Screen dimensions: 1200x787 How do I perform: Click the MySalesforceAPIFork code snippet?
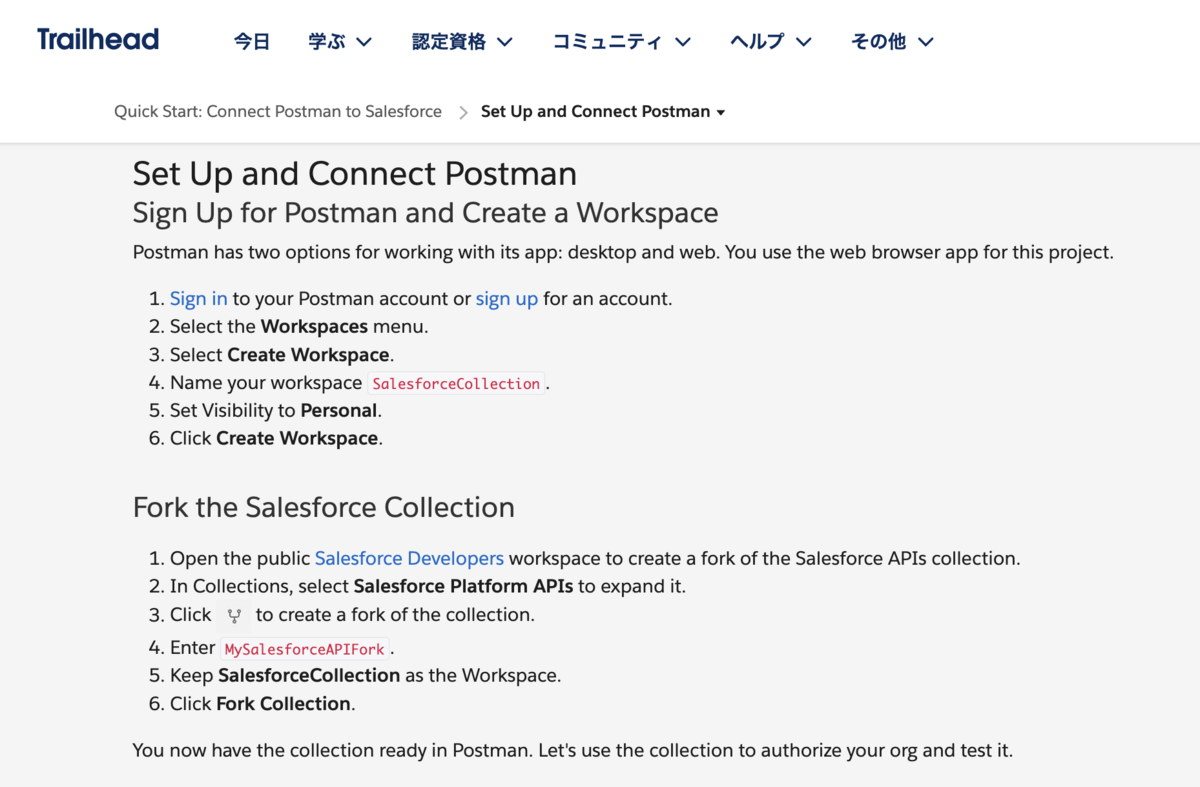[x=304, y=649]
